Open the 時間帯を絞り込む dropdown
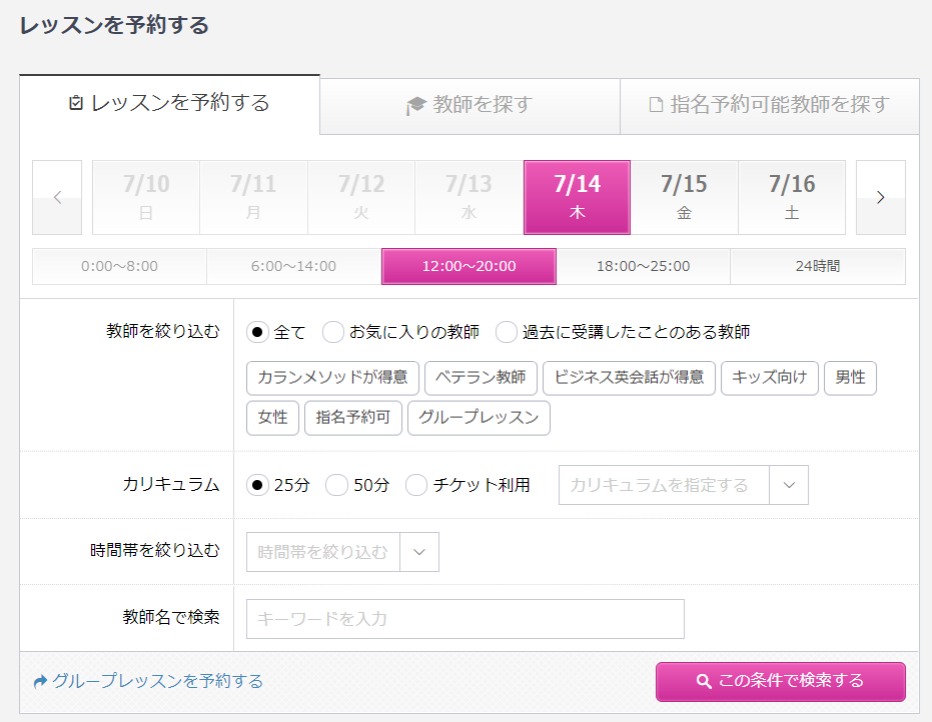Image resolution: width=932 pixels, height=722 pixels. [419, 551]
